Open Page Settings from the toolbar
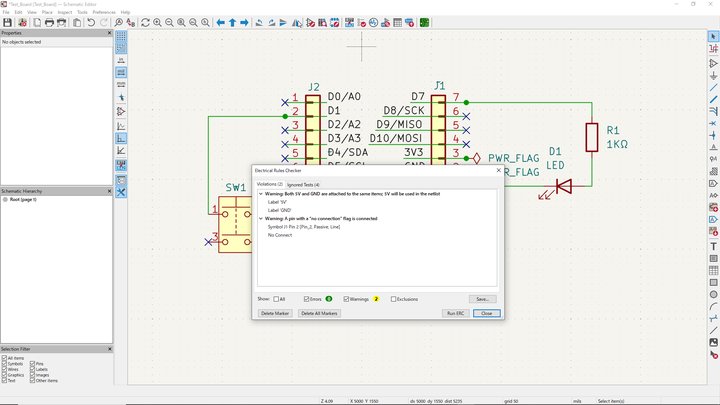Viewport: 720px width, 405px height. (x=37, y=22)
